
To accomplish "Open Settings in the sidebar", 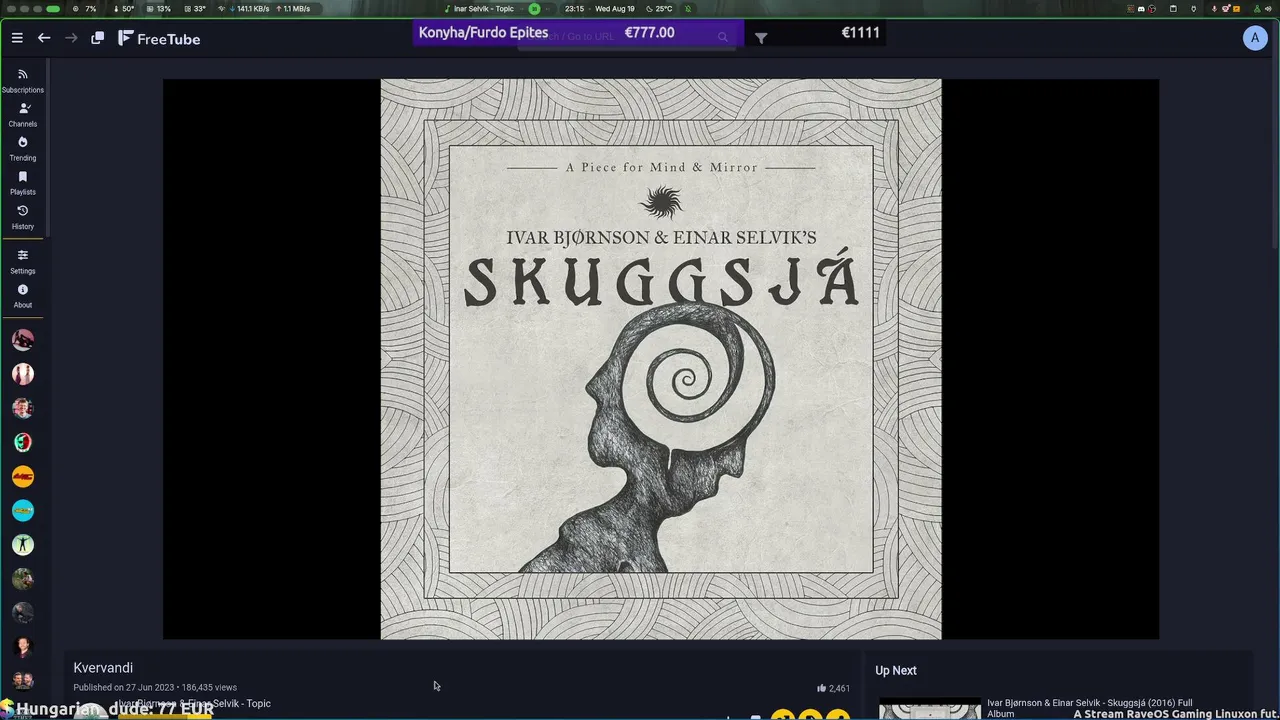I will click(23, 262).
